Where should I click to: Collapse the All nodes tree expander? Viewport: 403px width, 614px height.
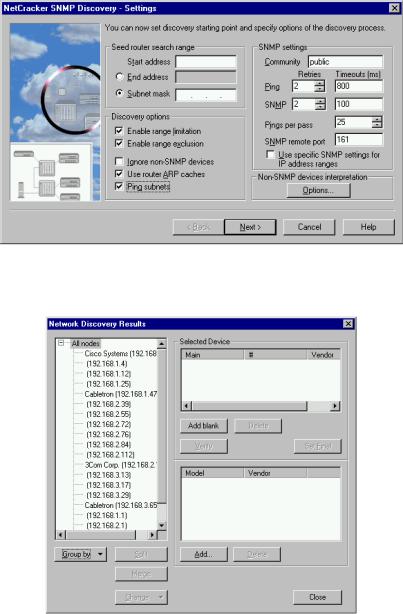(61, 343)
